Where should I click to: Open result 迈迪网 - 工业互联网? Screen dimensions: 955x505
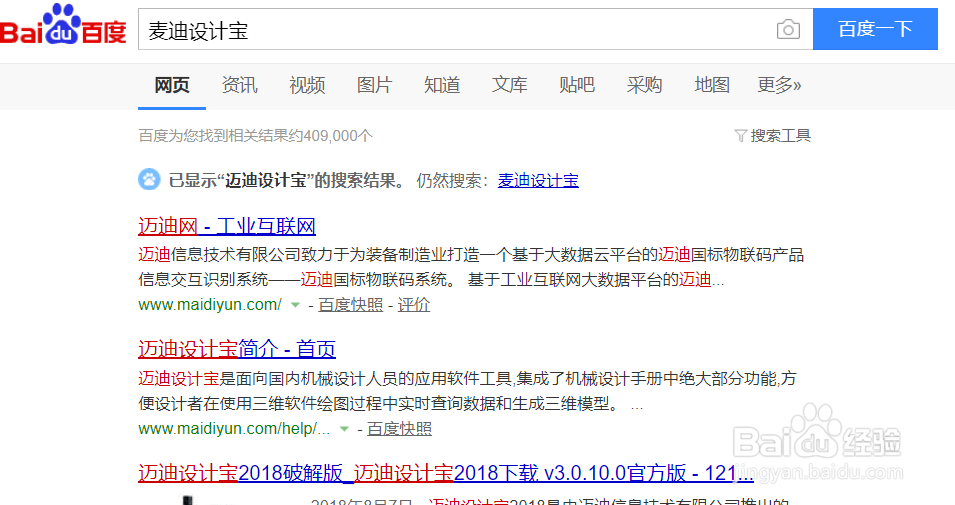(x=227, y=227)
